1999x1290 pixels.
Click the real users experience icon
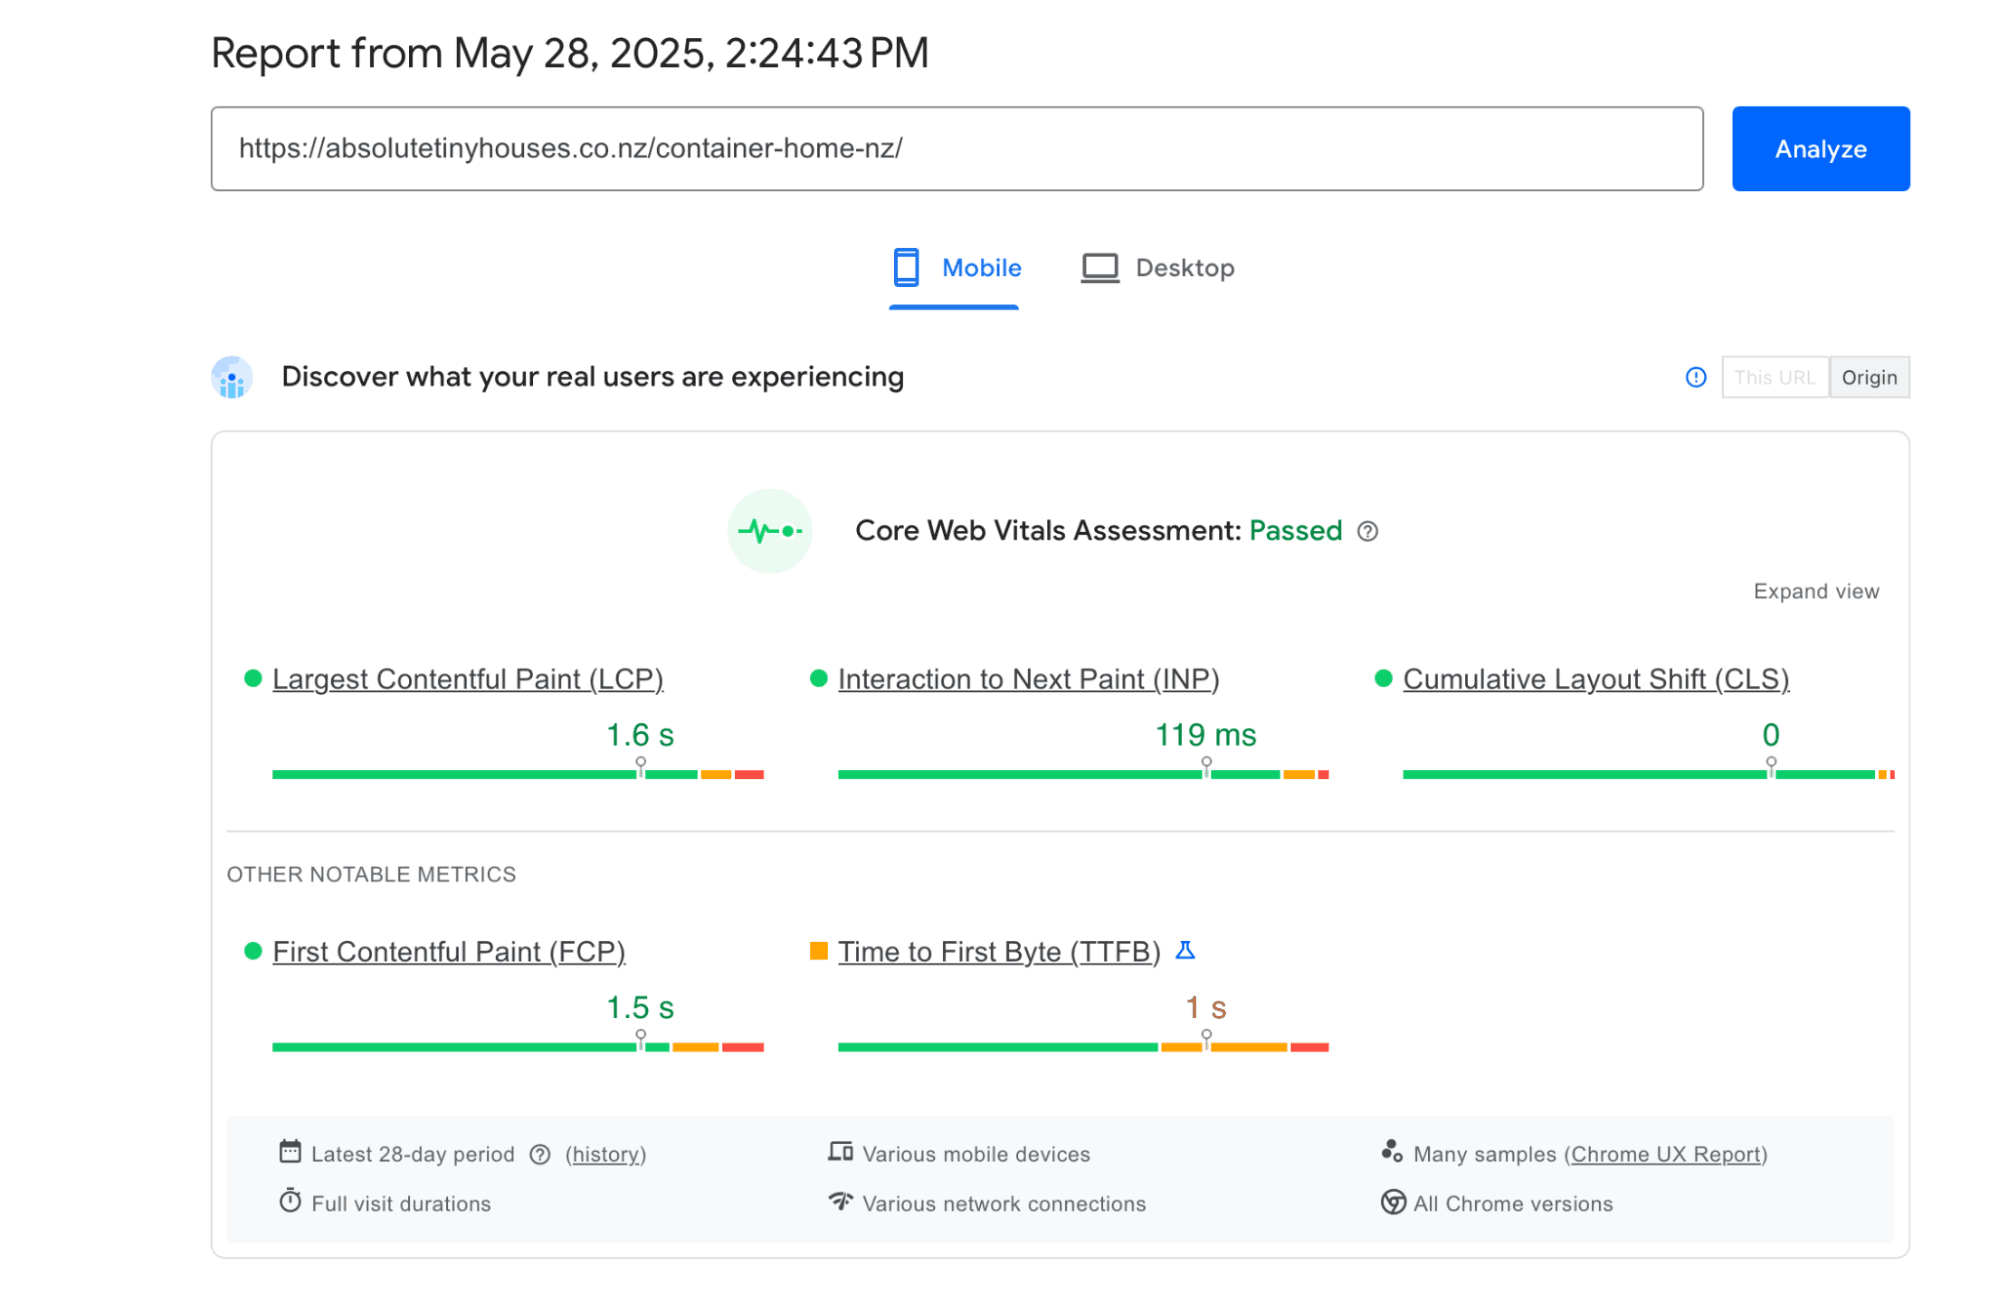[x=232, y=378]
